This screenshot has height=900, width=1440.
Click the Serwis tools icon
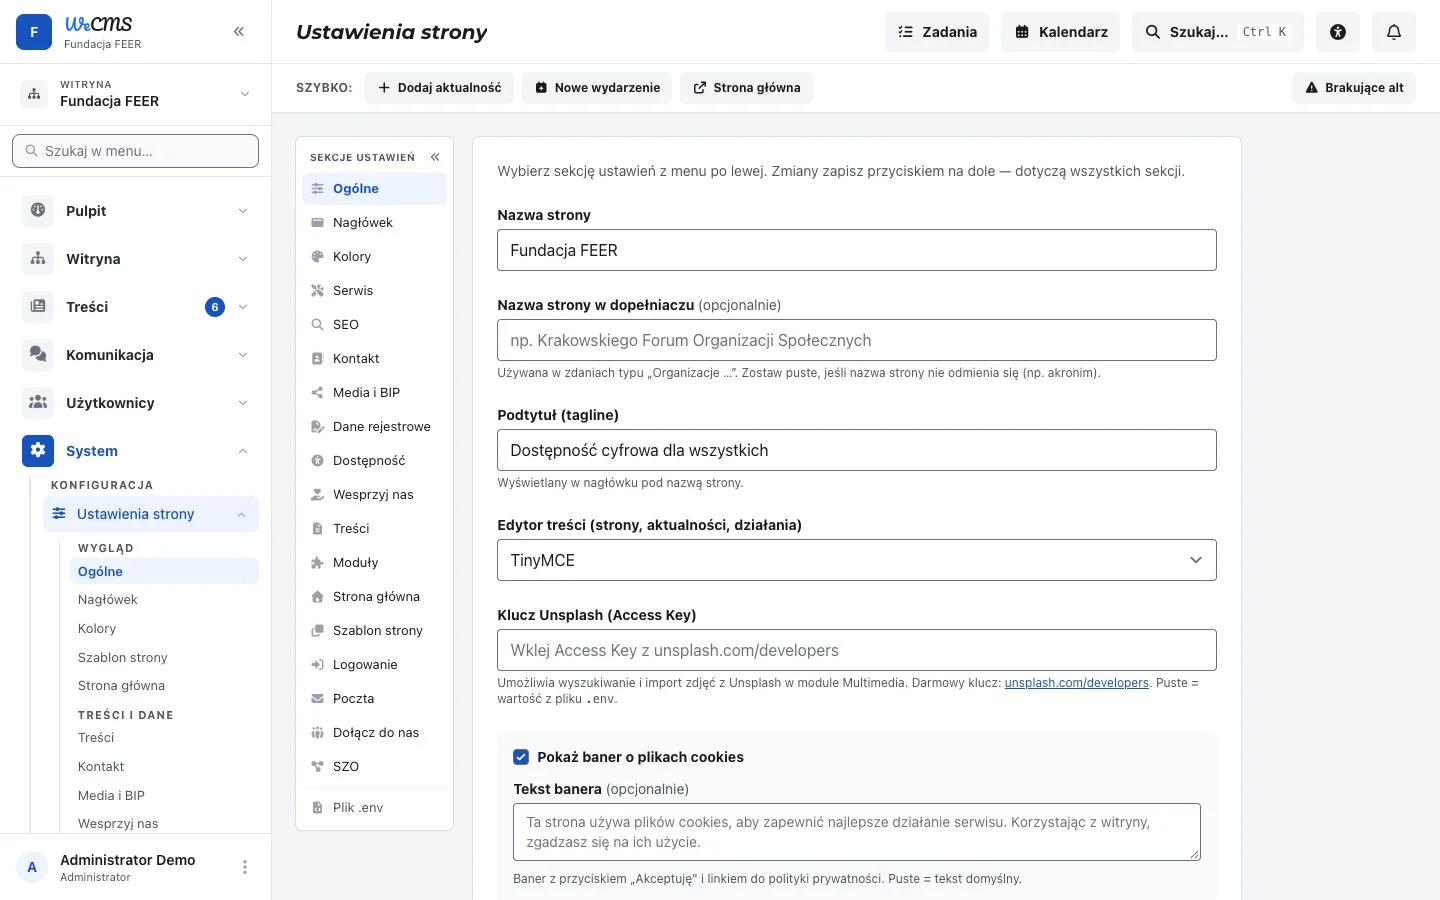coord(318,290)
